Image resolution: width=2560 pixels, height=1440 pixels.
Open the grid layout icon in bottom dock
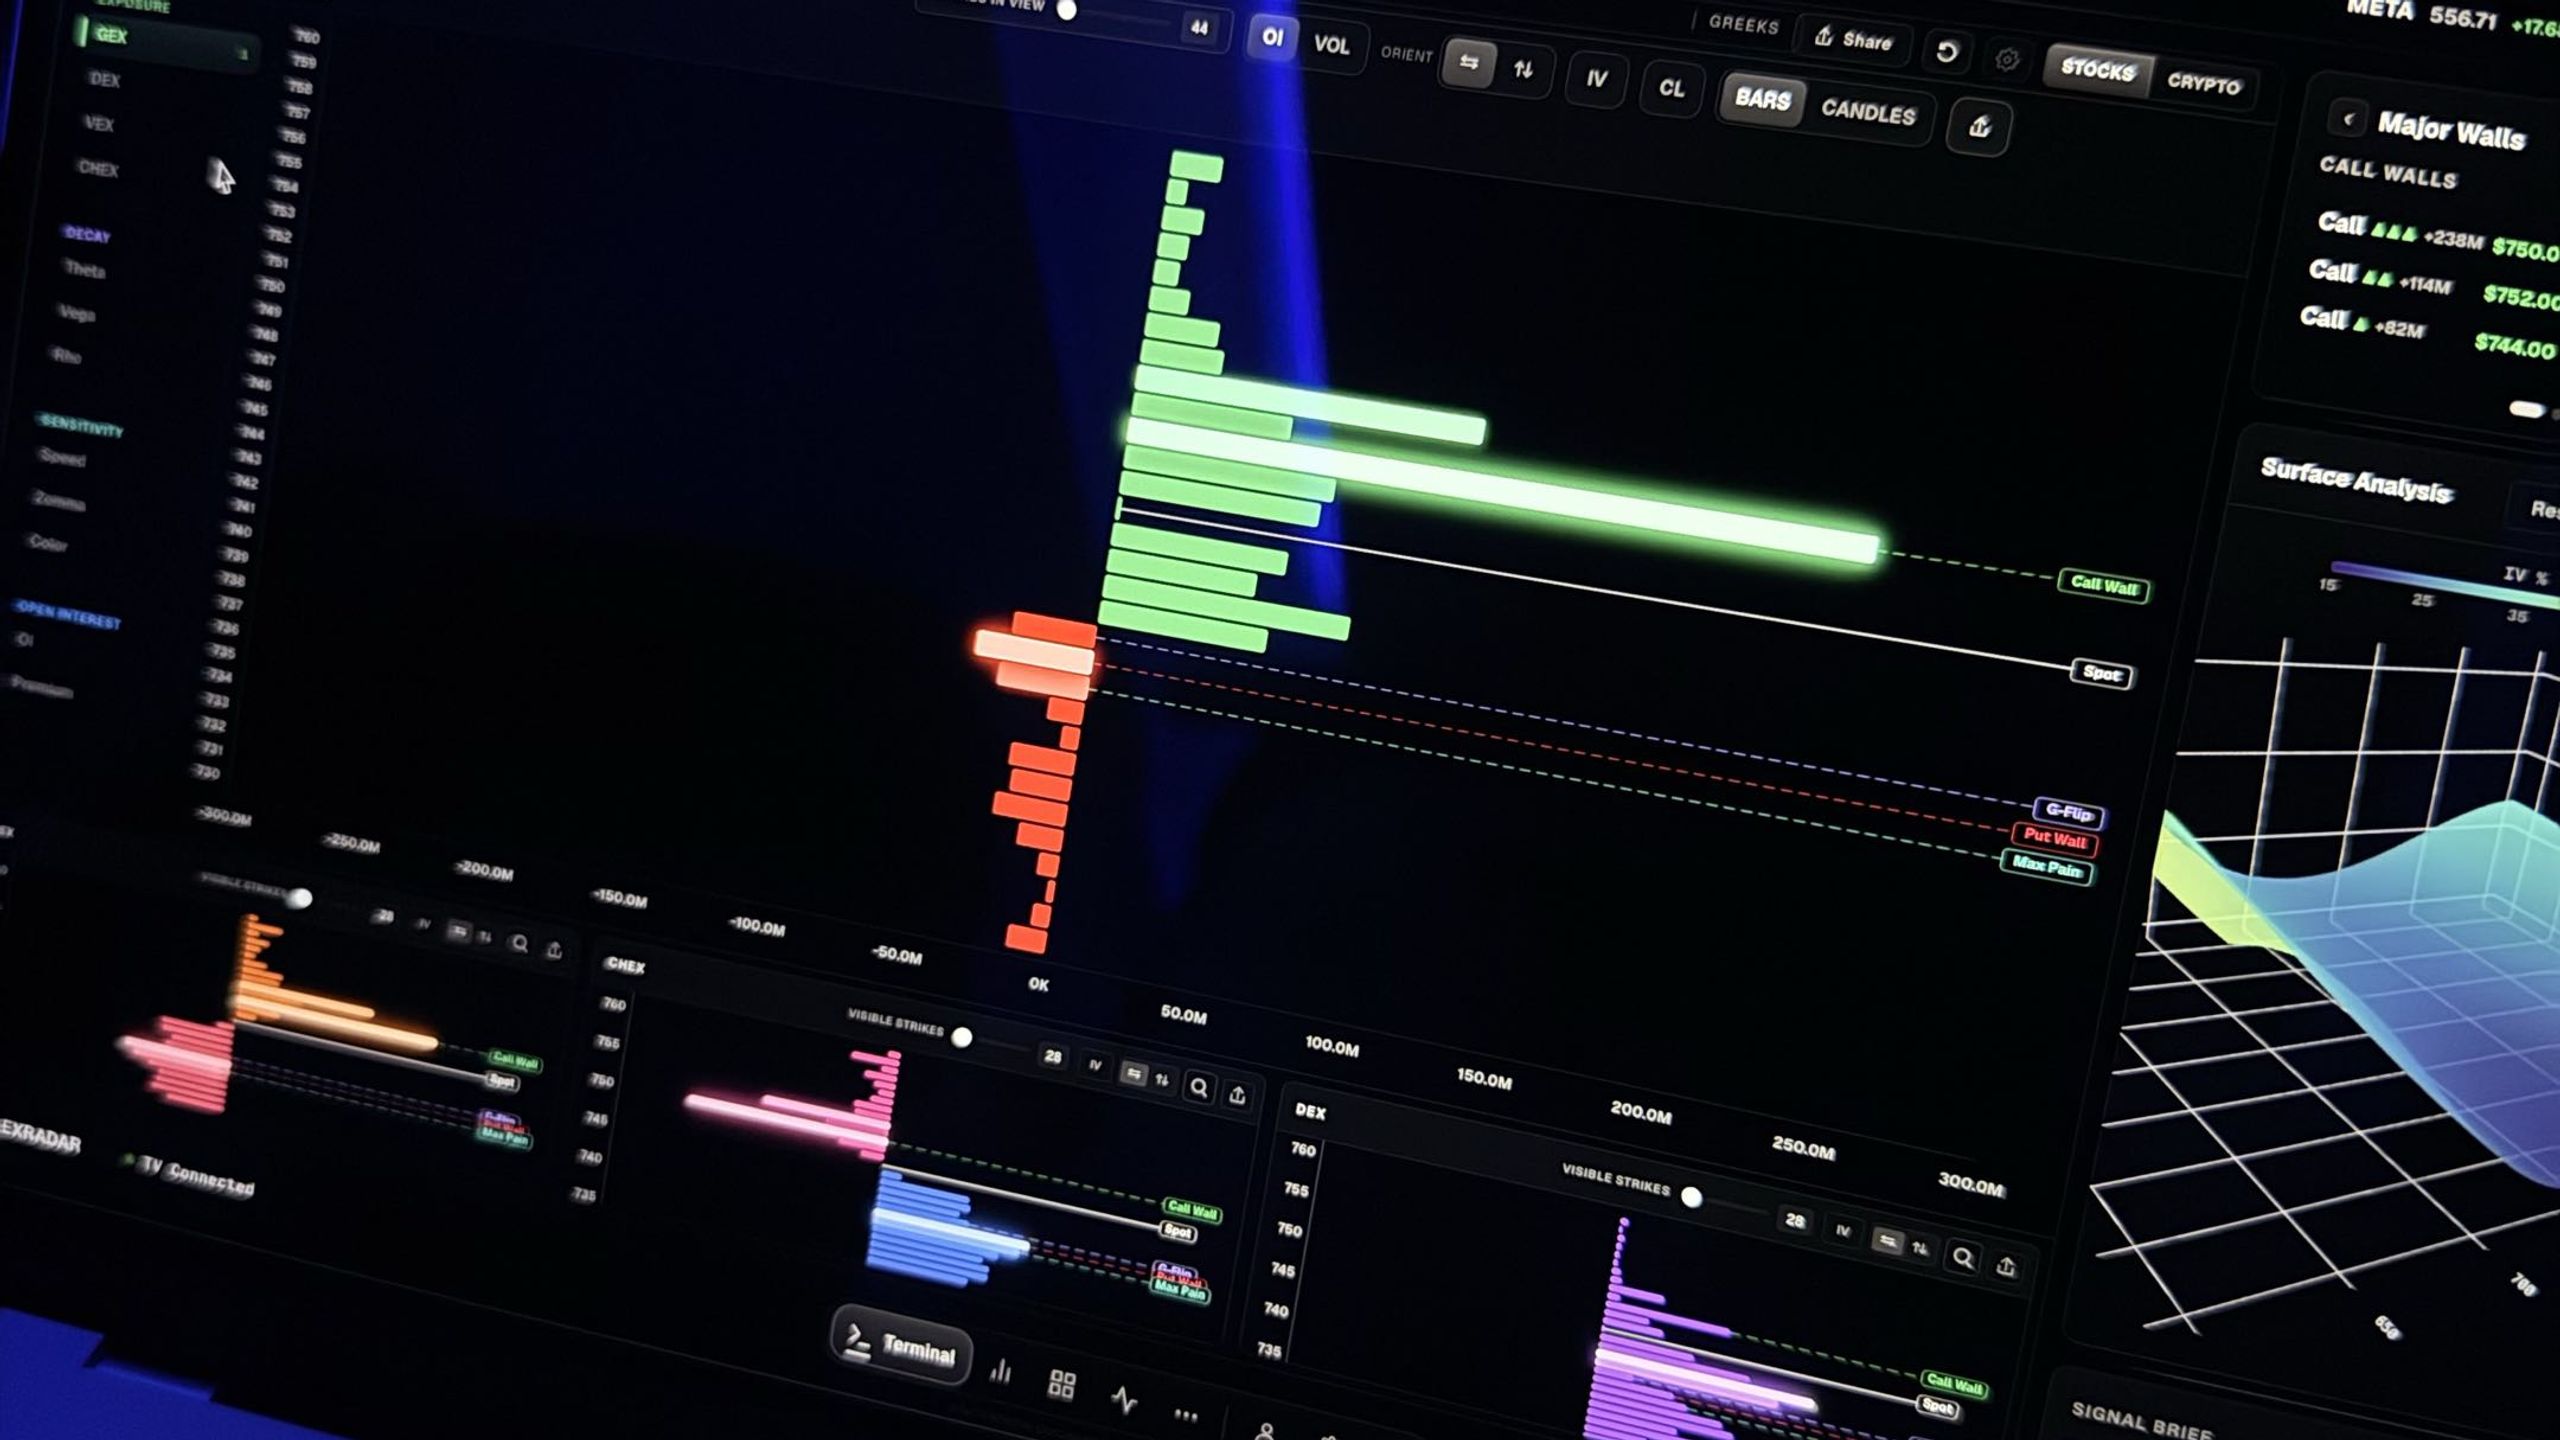[1061, 1384]
